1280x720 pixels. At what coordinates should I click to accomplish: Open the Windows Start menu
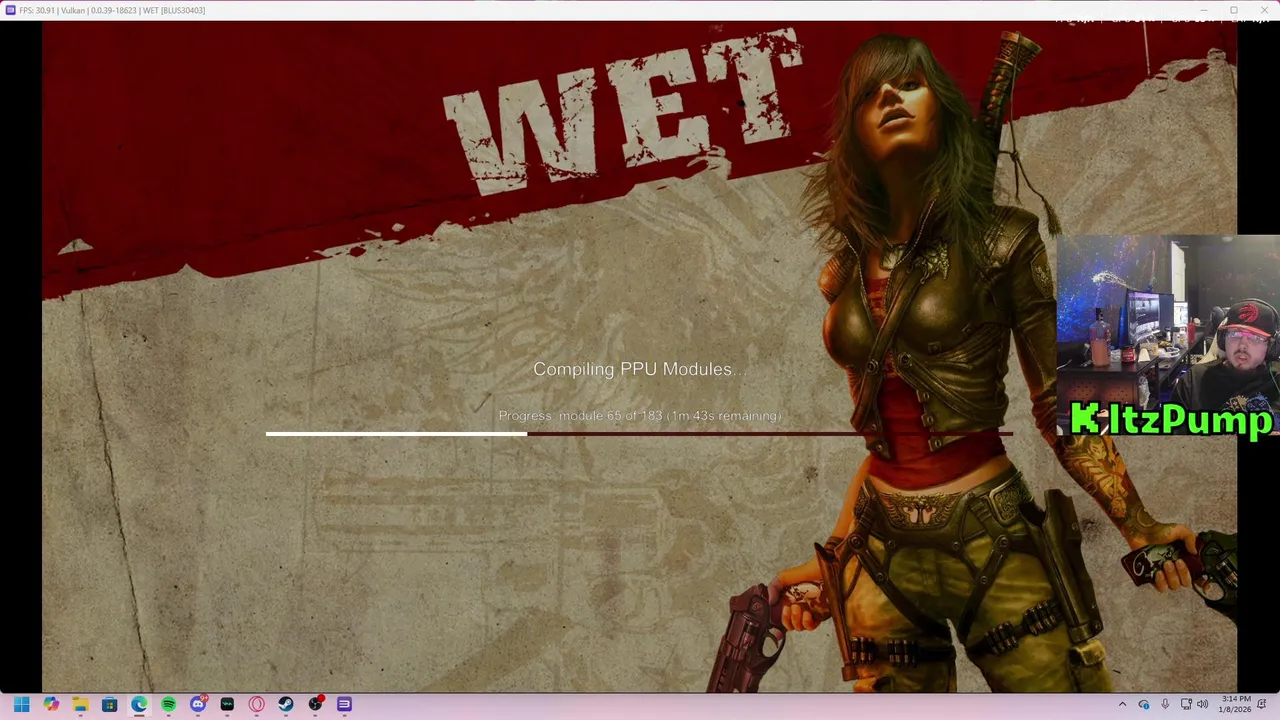tap(21, 705)
